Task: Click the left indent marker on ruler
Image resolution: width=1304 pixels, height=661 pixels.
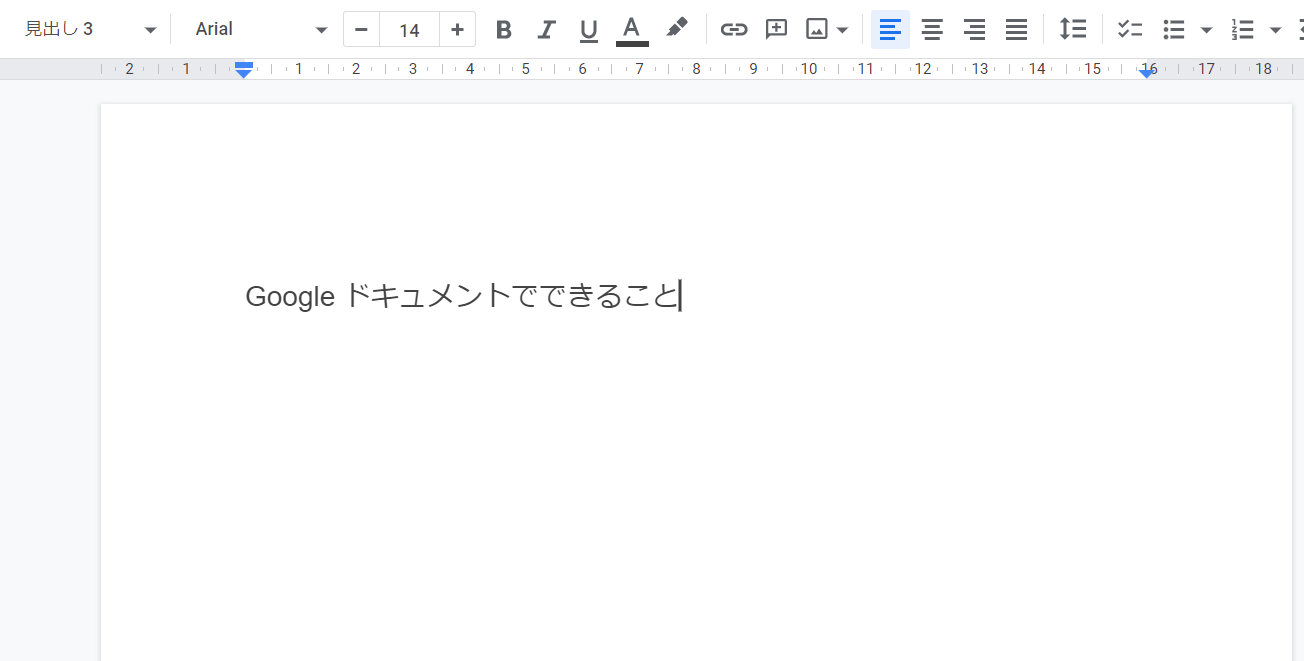Action: pyautogui.click(x=243, y=72)
